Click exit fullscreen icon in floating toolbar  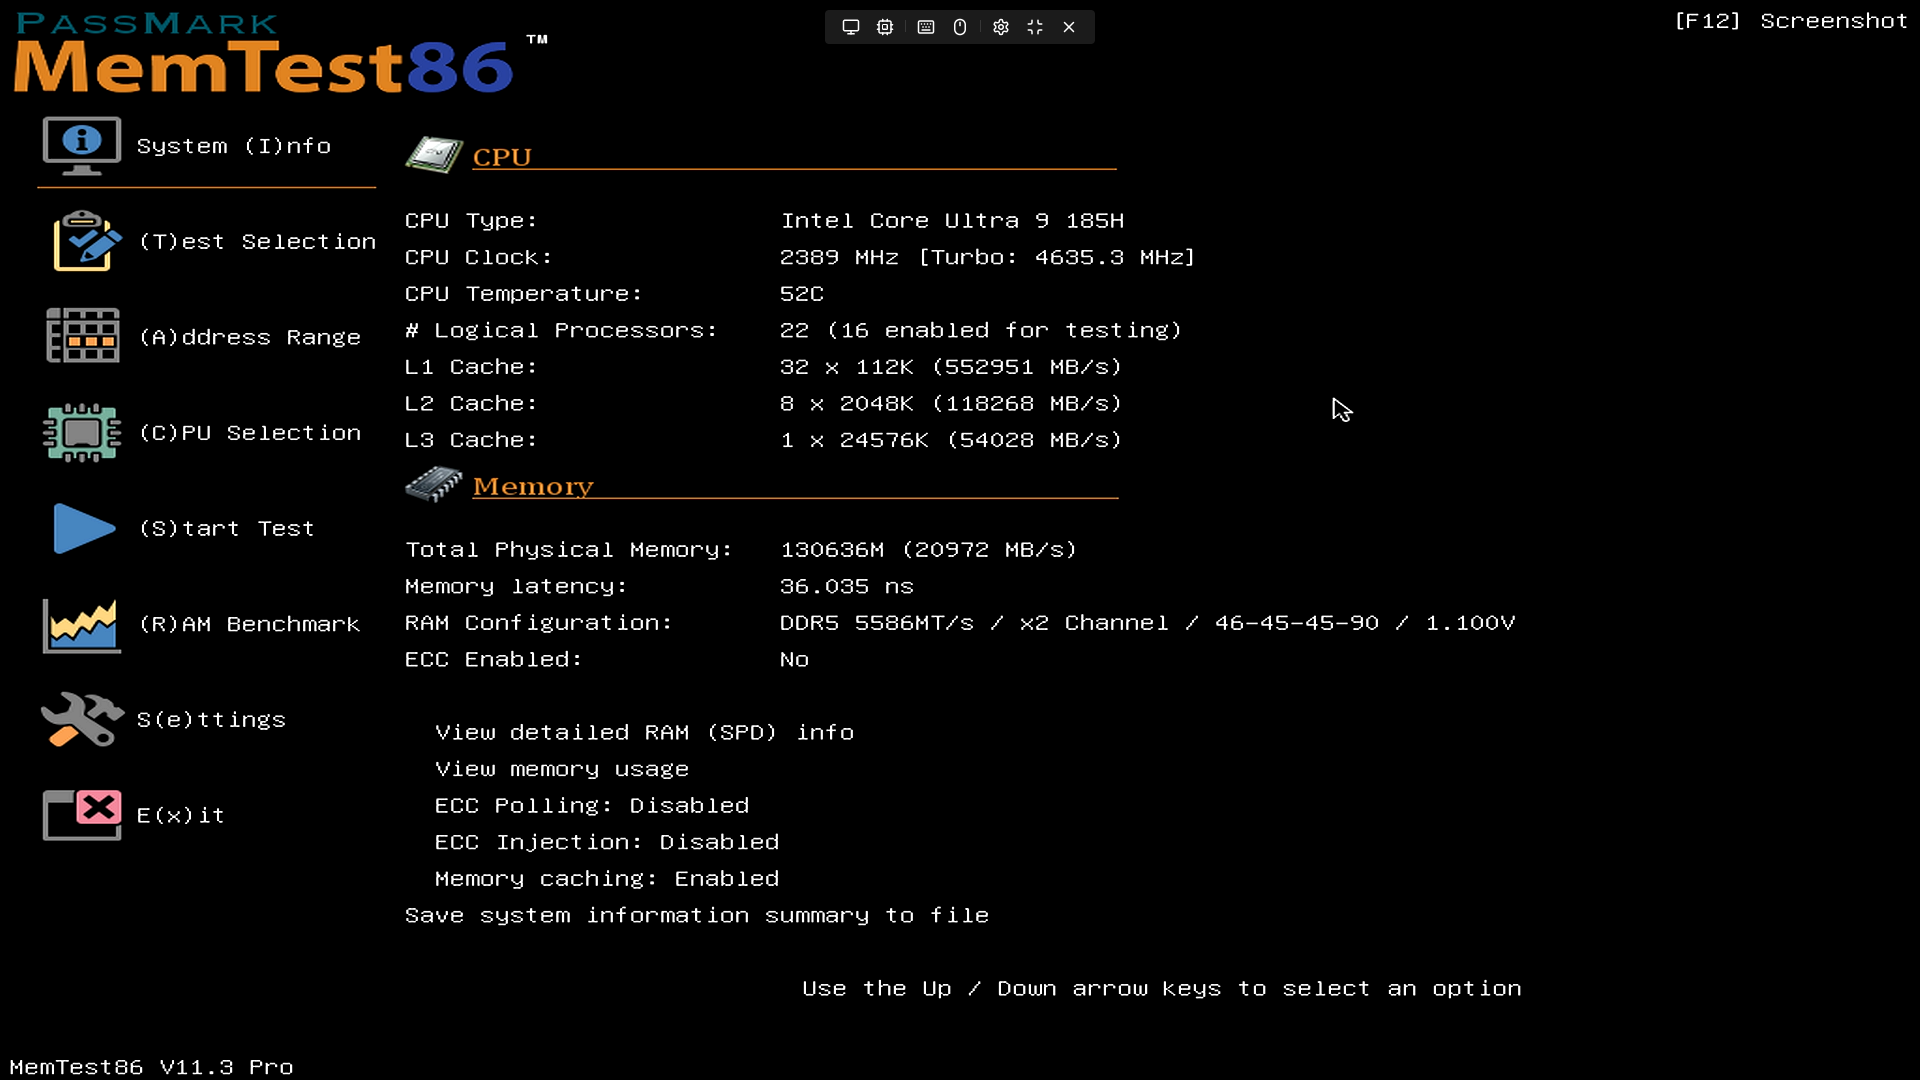click(x=1035, y=27)
